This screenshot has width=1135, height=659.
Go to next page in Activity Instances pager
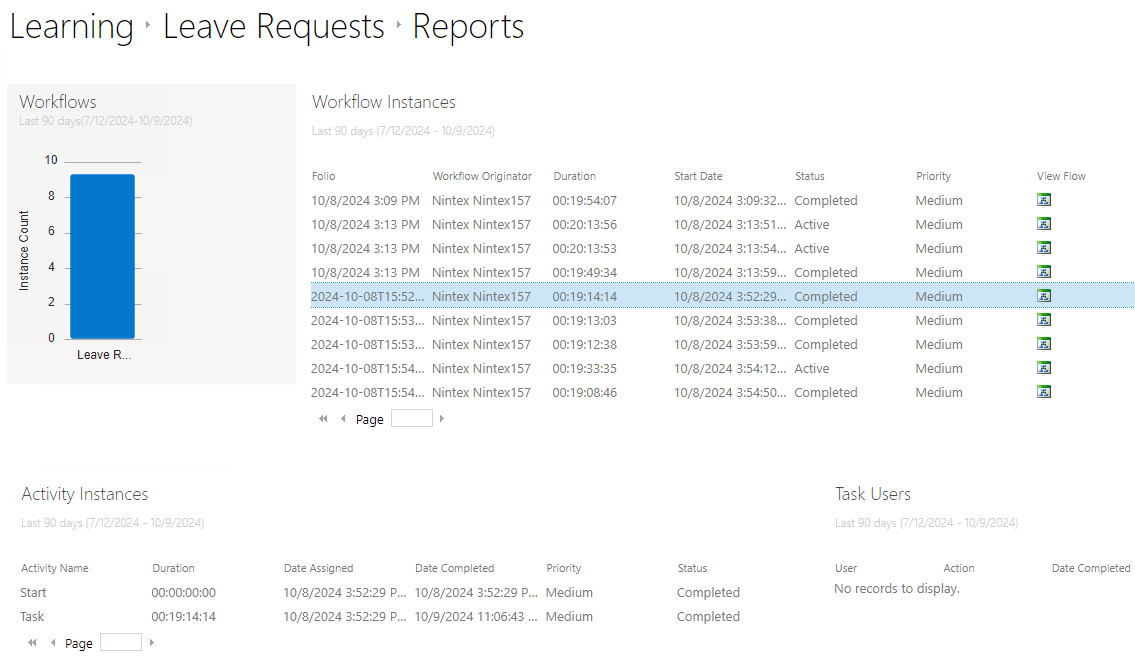[151, 642]
